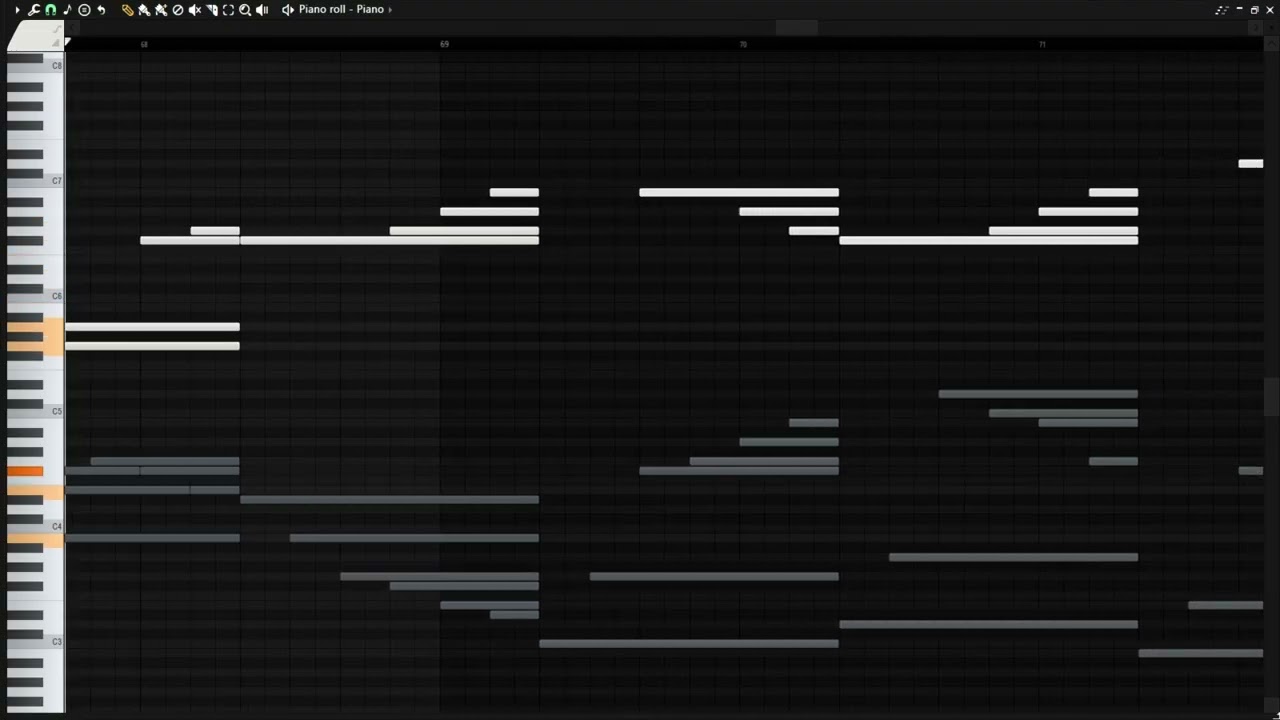1280x720 pixels.
Task: Click bar 68 on the timeline ruler
Action: (x=144, y=45)
